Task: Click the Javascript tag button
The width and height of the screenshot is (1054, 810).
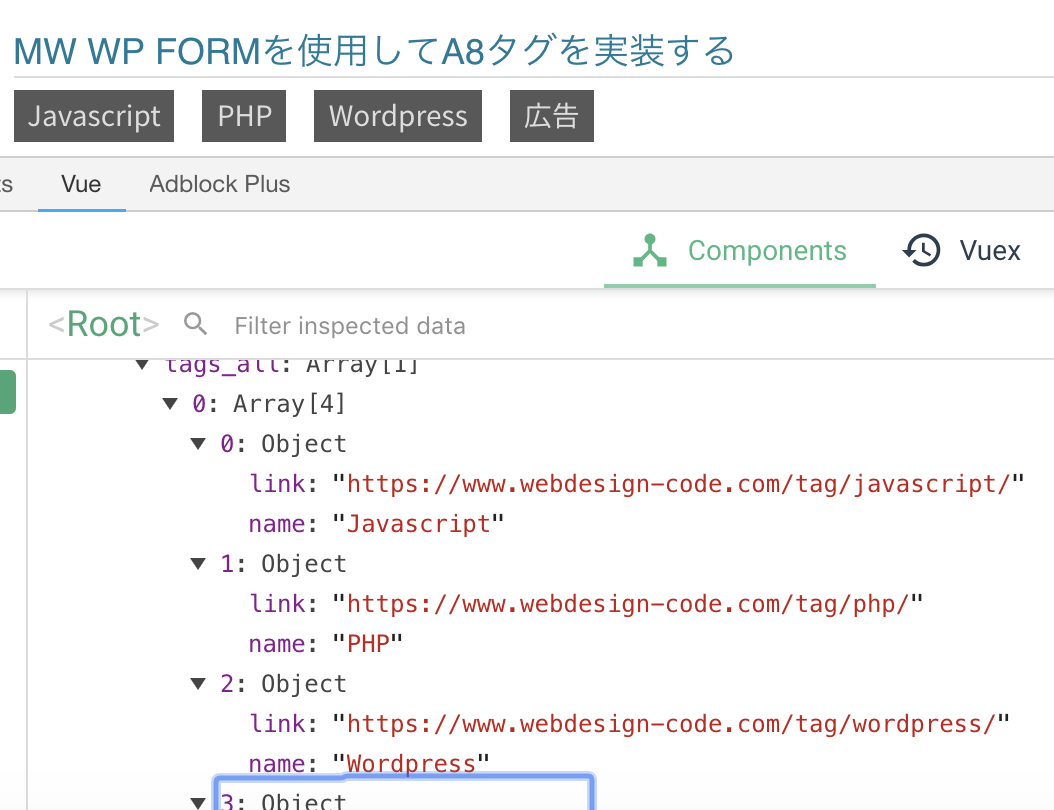Action: click(94, 116)
